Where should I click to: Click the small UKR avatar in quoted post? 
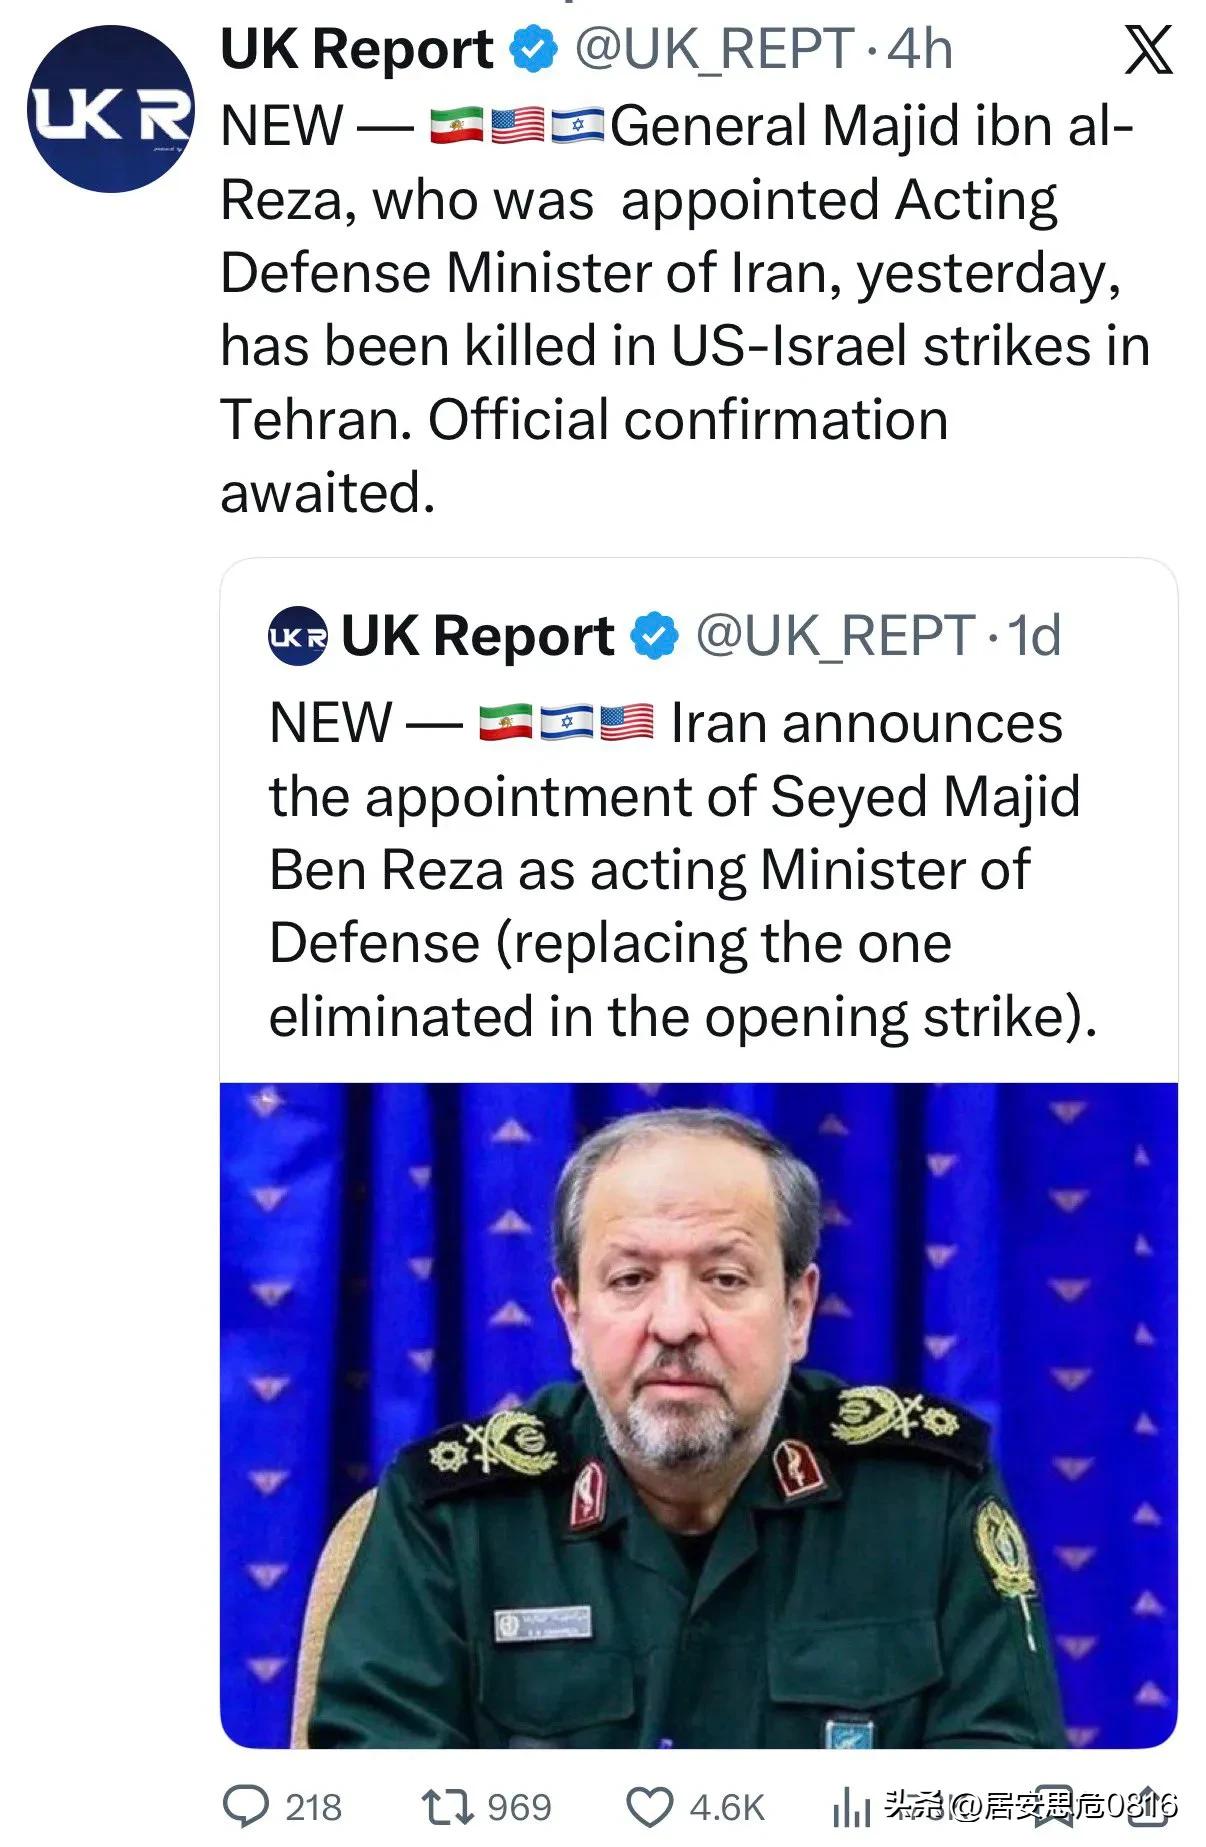pyautogui.click(x=297, y=636)
